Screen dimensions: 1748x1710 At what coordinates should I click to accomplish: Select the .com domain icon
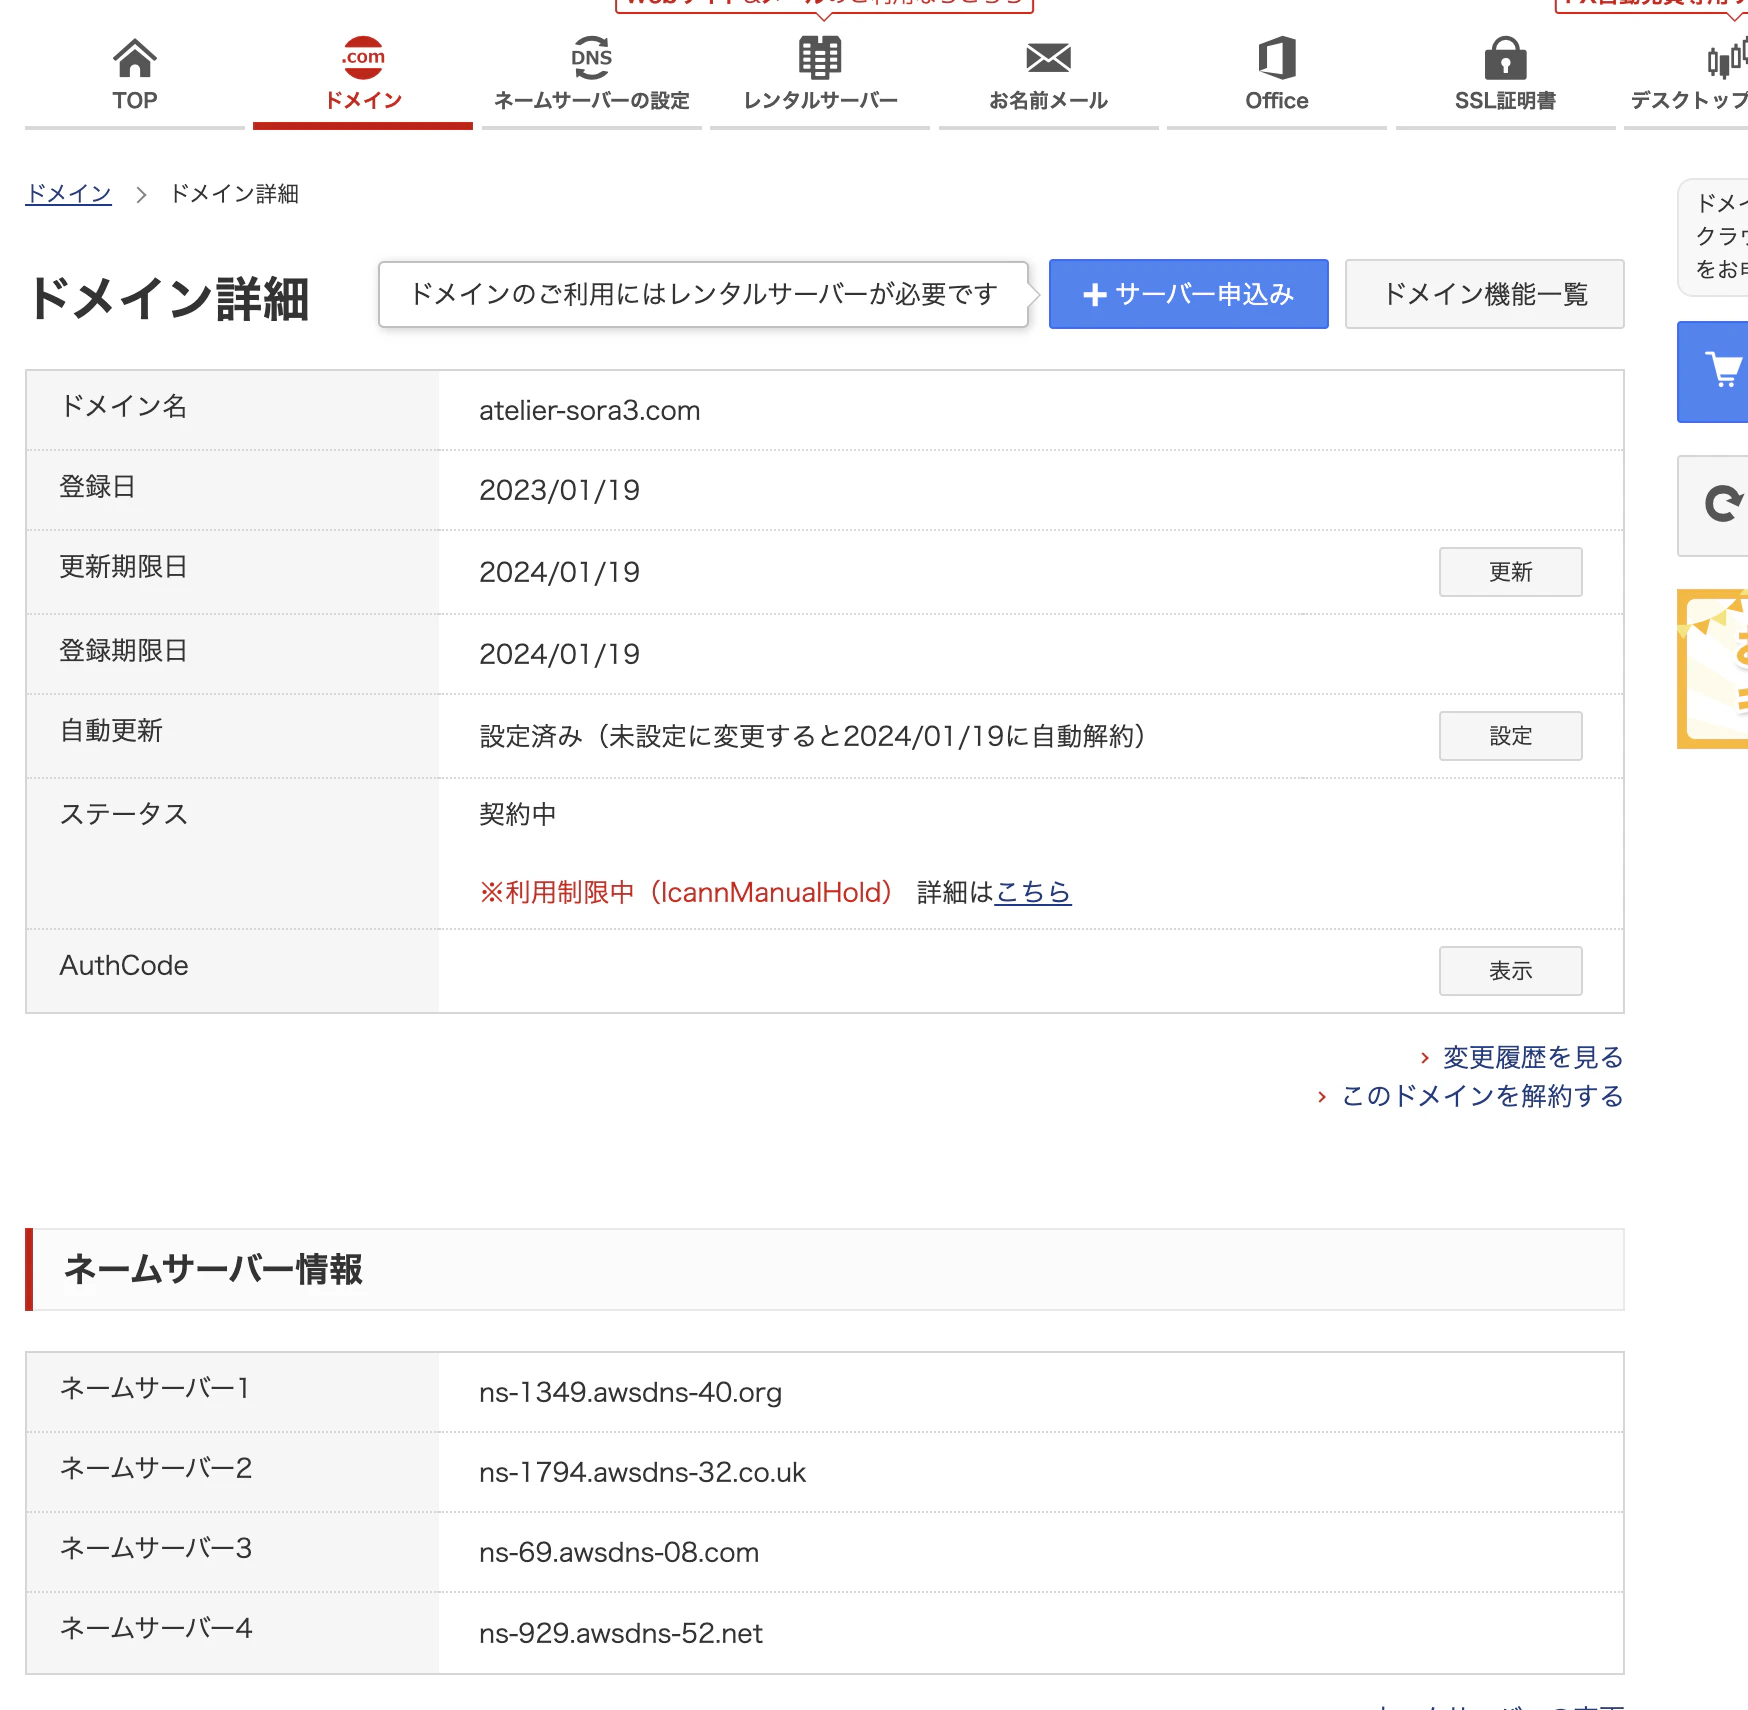[363, 58]
